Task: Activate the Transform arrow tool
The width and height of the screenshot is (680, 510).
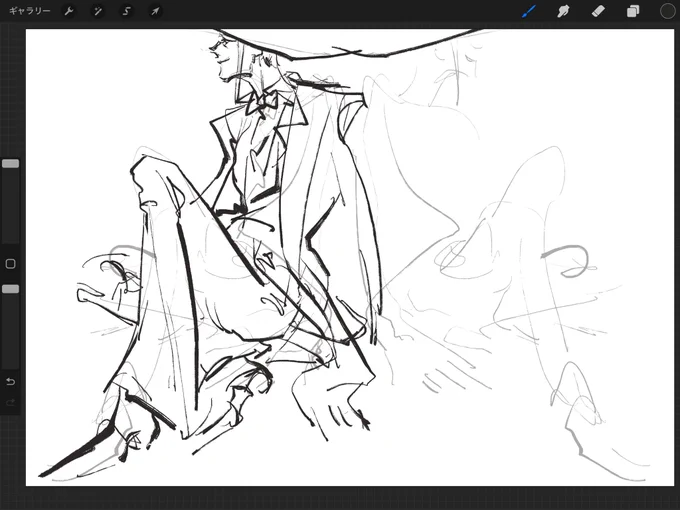Action: (x=155, y=11)
